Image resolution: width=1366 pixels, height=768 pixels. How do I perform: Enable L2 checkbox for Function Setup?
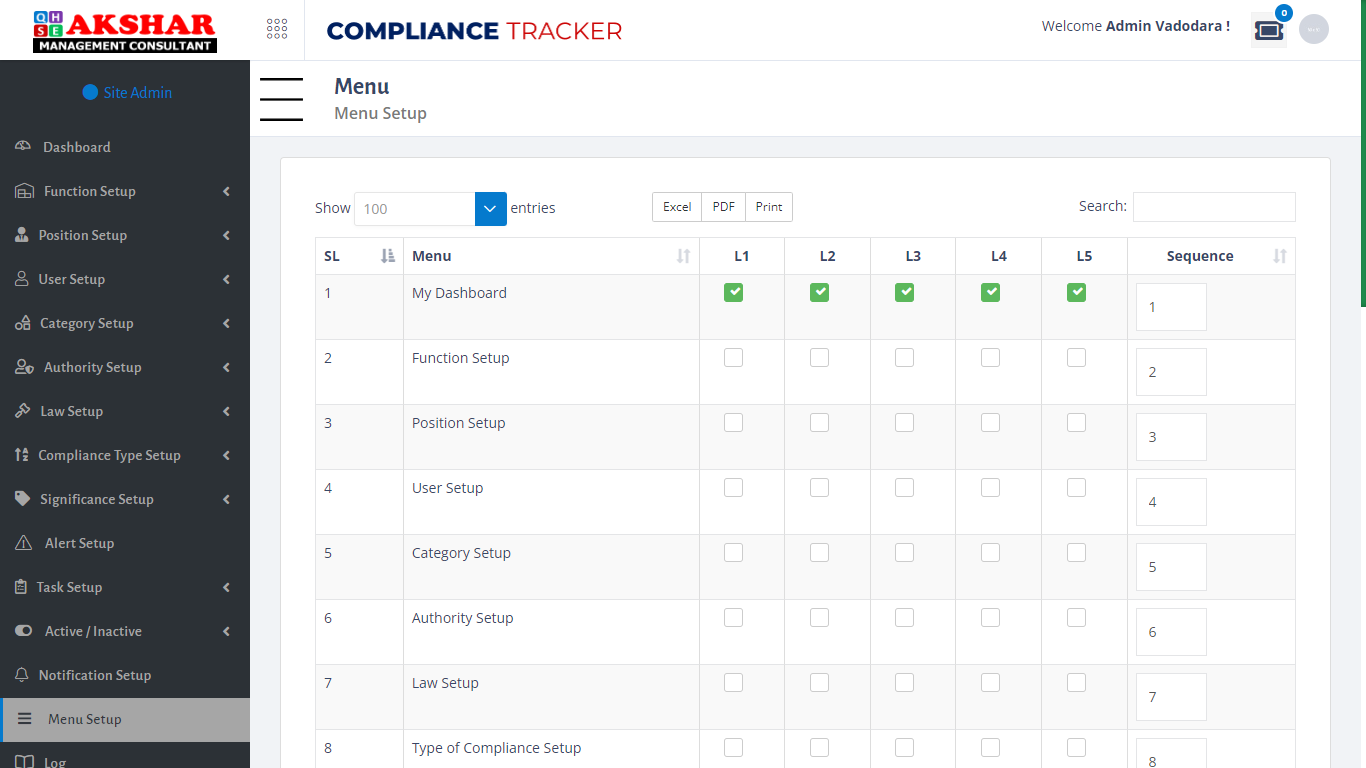(x=819, y=357)
